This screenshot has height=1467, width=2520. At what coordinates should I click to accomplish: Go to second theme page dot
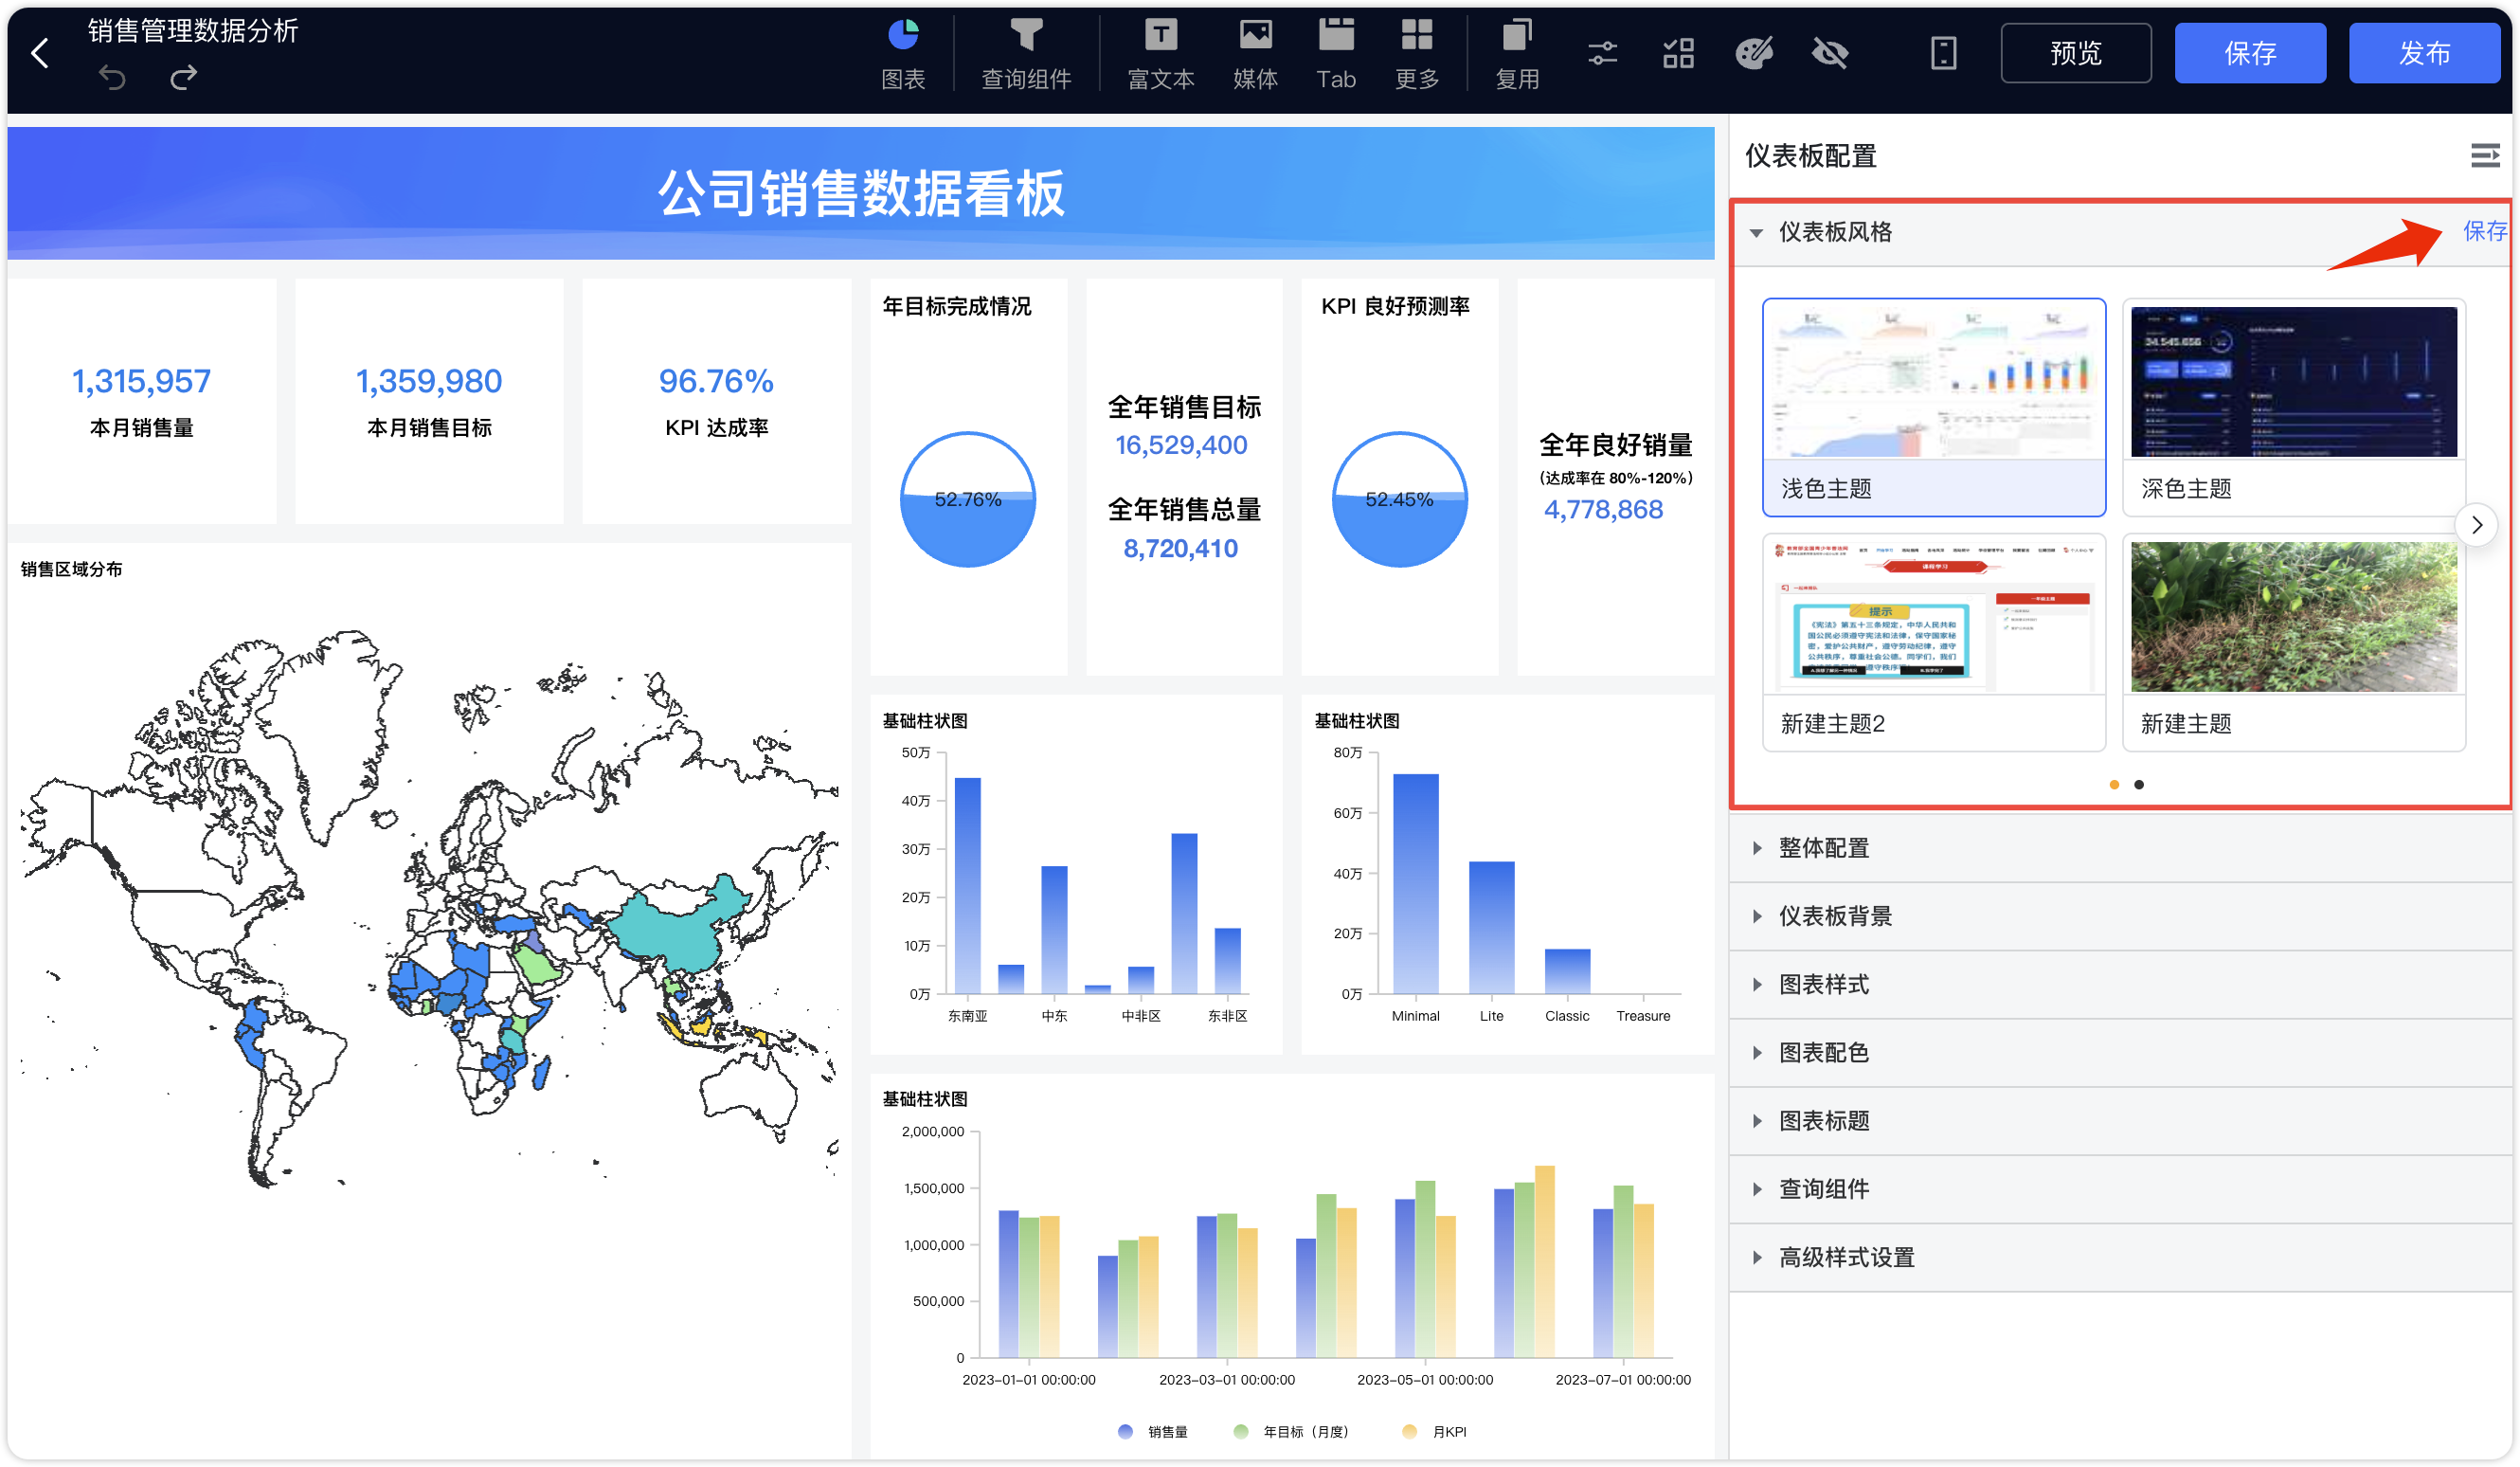pyautogui.click(x=2138, y=784)
